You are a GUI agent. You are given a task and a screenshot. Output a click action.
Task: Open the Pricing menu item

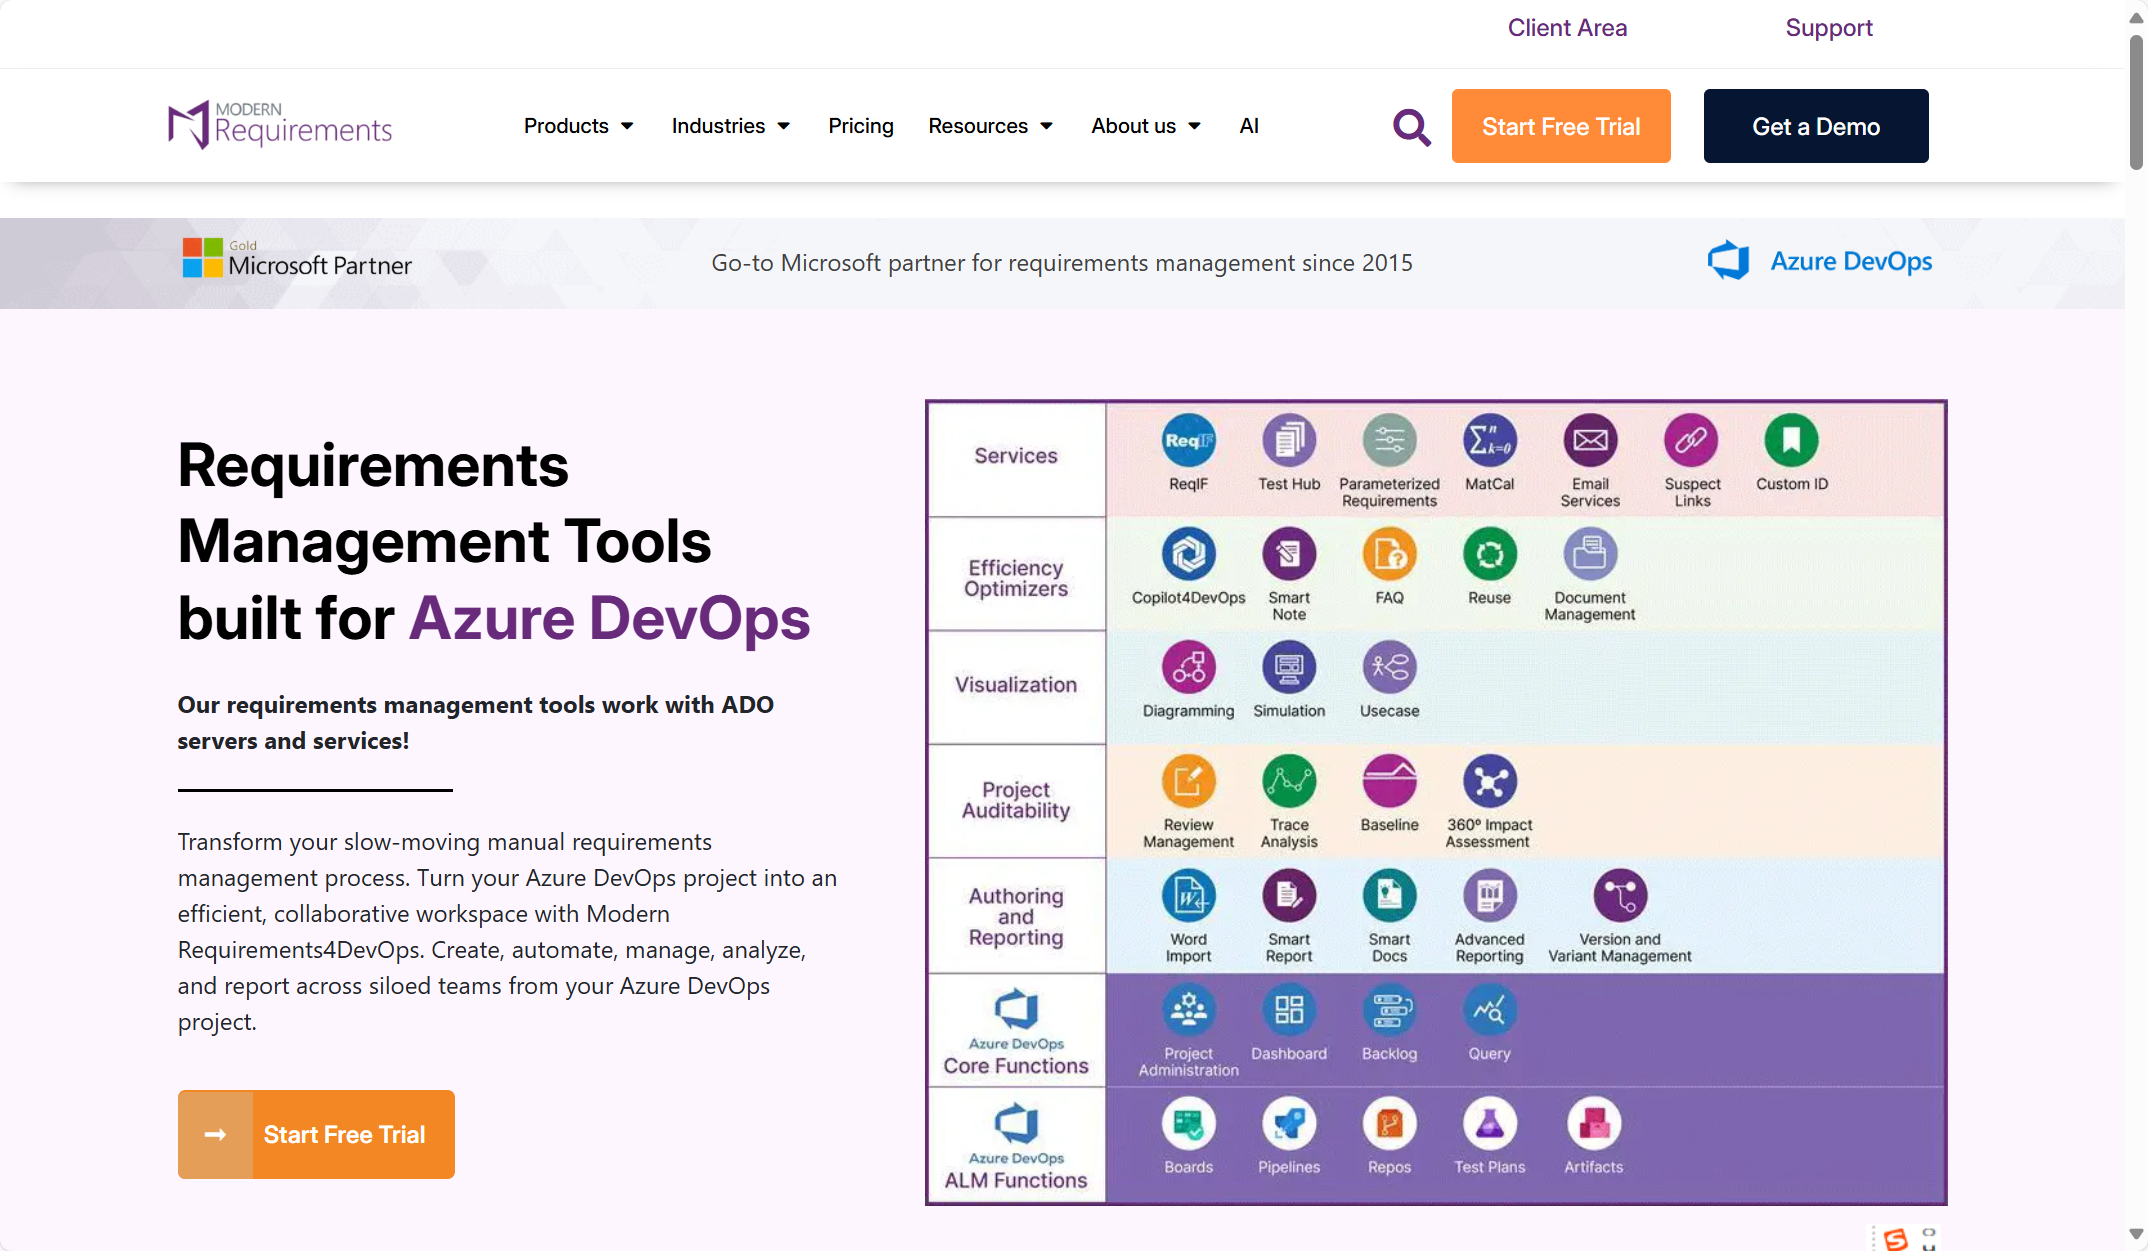pos(860,126)
